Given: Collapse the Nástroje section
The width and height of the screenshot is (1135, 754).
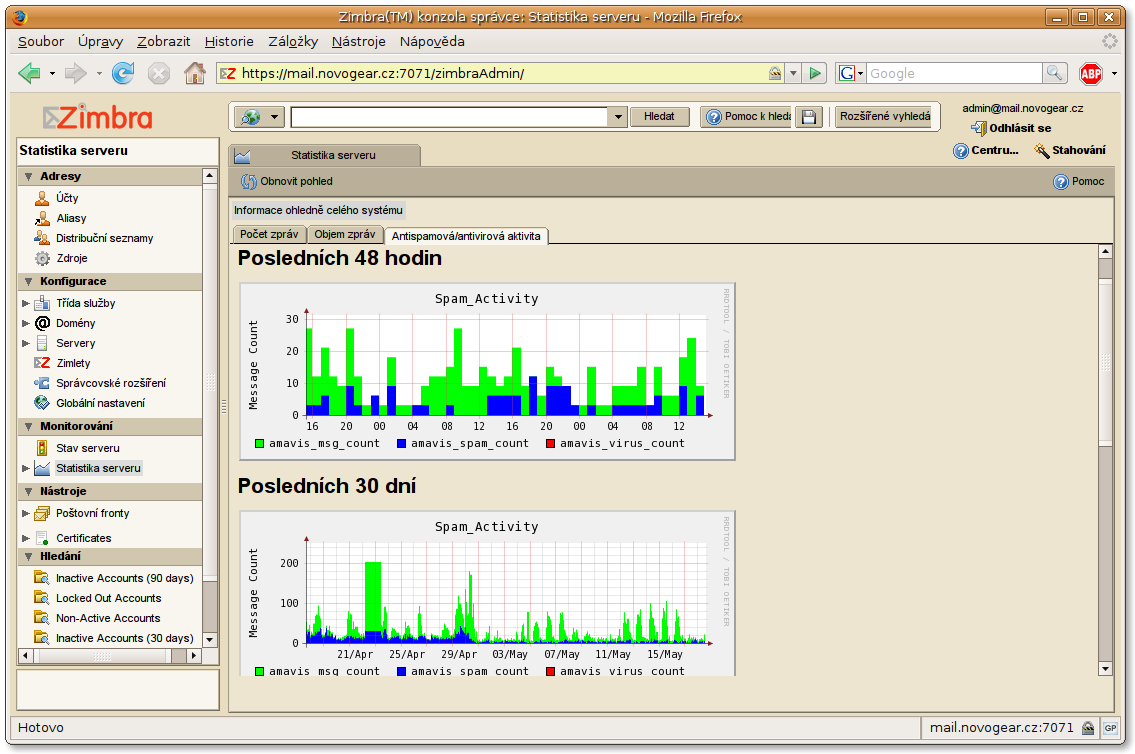Looking at the screenshot, I should point(28,491).
